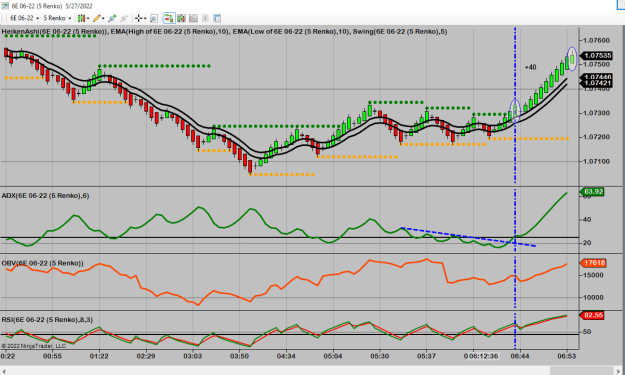Open the Indicators line-chart icon

pos(193,18)
